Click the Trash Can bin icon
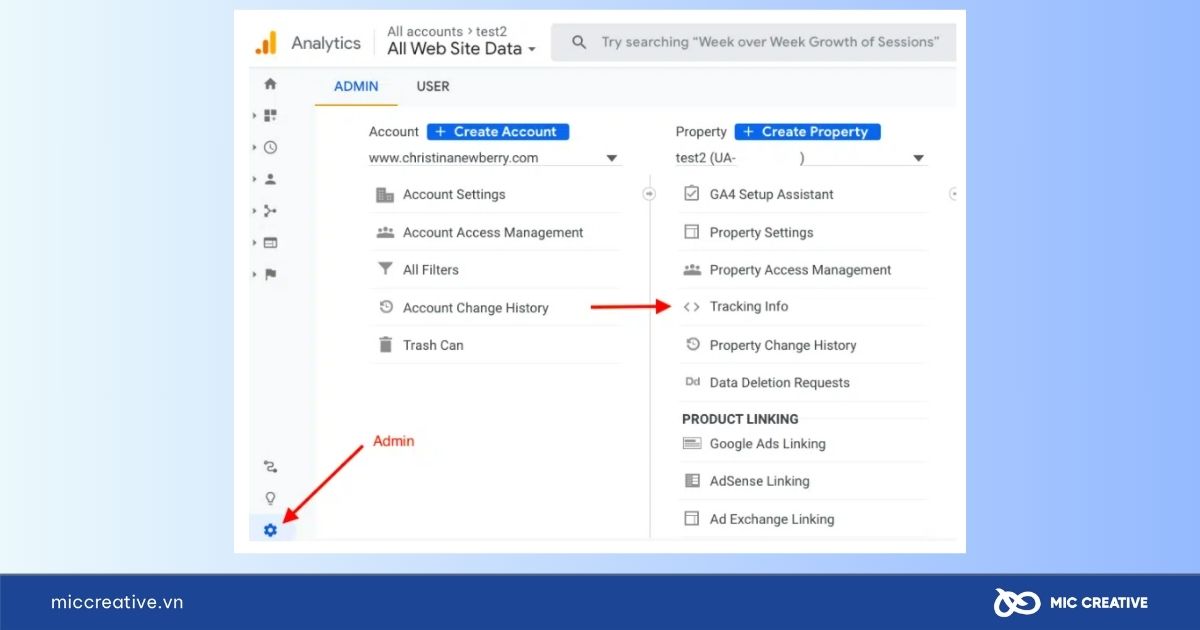The height and width of the screenshot is (630, 1200). point(385,344)
